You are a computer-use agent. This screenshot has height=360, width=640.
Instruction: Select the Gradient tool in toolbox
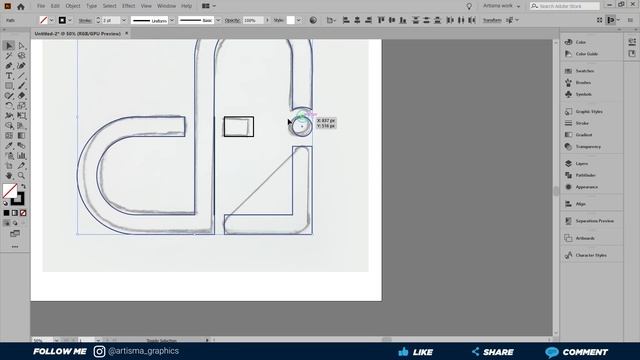click(21, 136)
